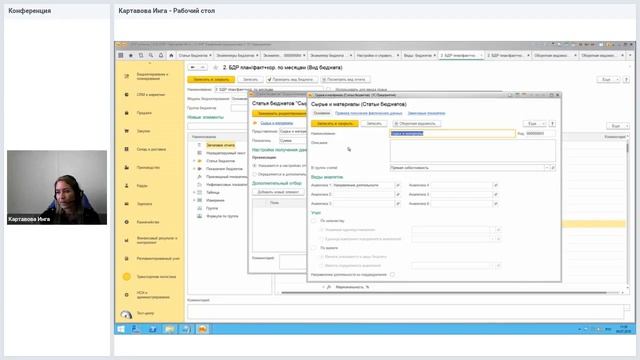Screen dimensions: 640x360
Task: Open the Windows Start button
Action: (121, 329)
